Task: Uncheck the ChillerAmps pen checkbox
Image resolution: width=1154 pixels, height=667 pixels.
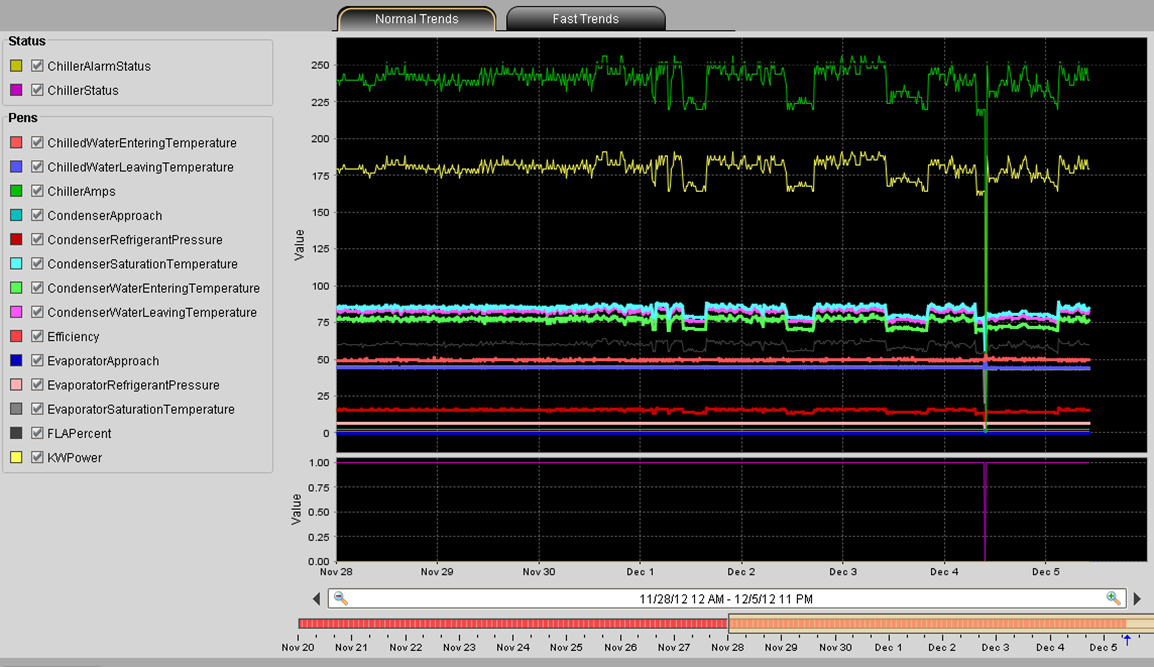Action: coord(37,192)
